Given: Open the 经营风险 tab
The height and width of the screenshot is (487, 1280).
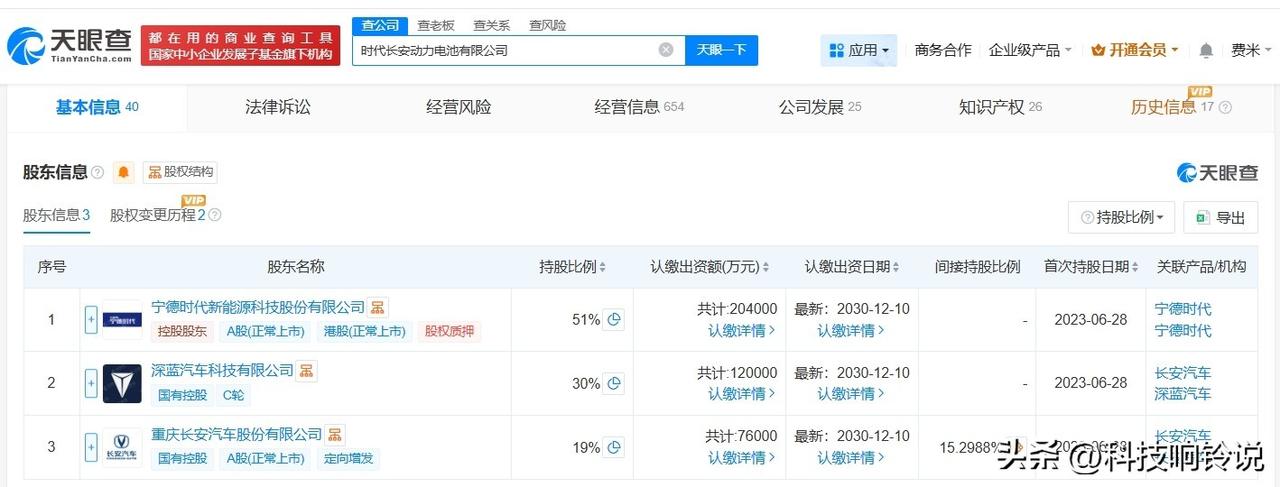Looking at the screenshot, I should (458, 107).
